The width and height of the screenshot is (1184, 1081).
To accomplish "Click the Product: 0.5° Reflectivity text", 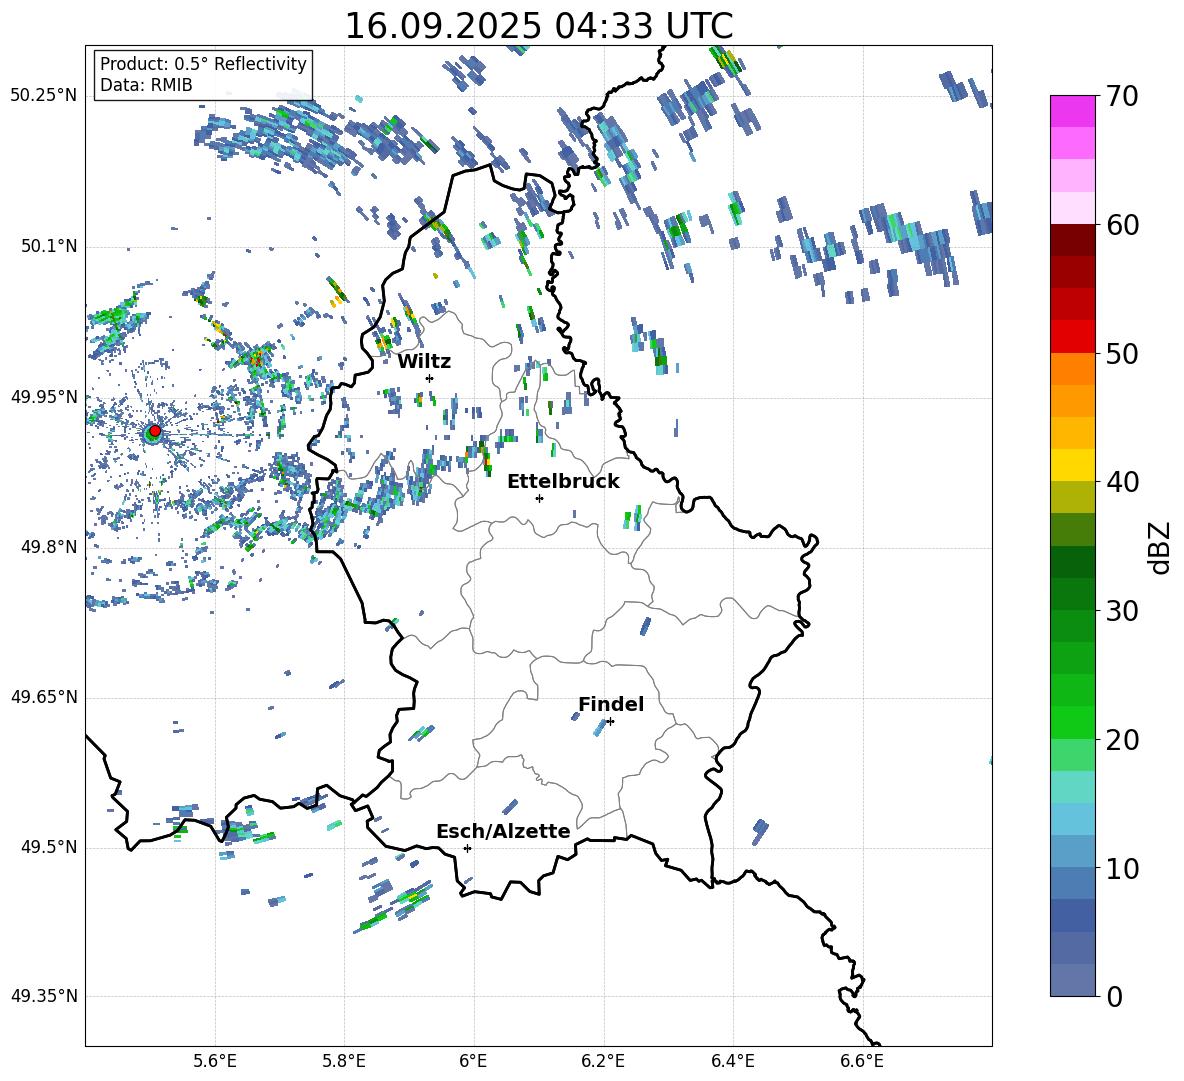I will pyautogui.click(x=203, y=64).
